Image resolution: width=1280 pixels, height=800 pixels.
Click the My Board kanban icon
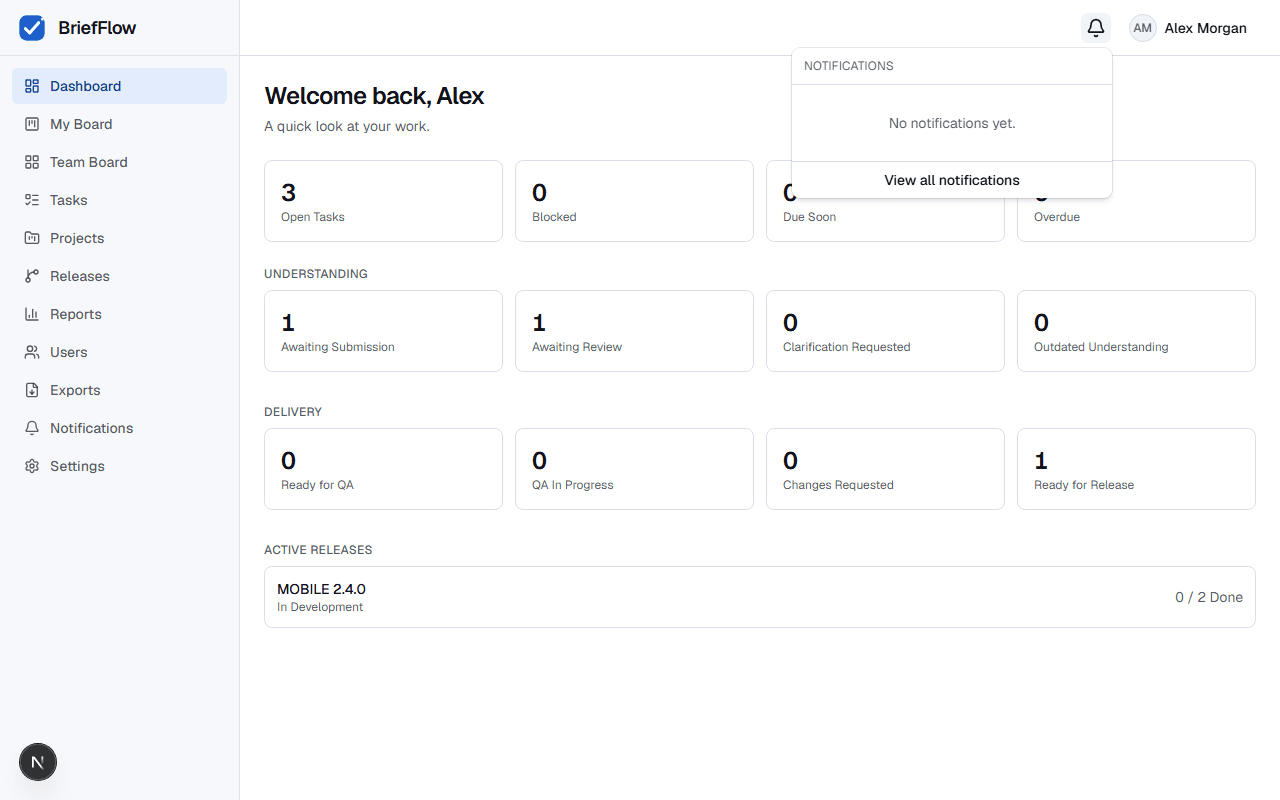click(32, 124)
